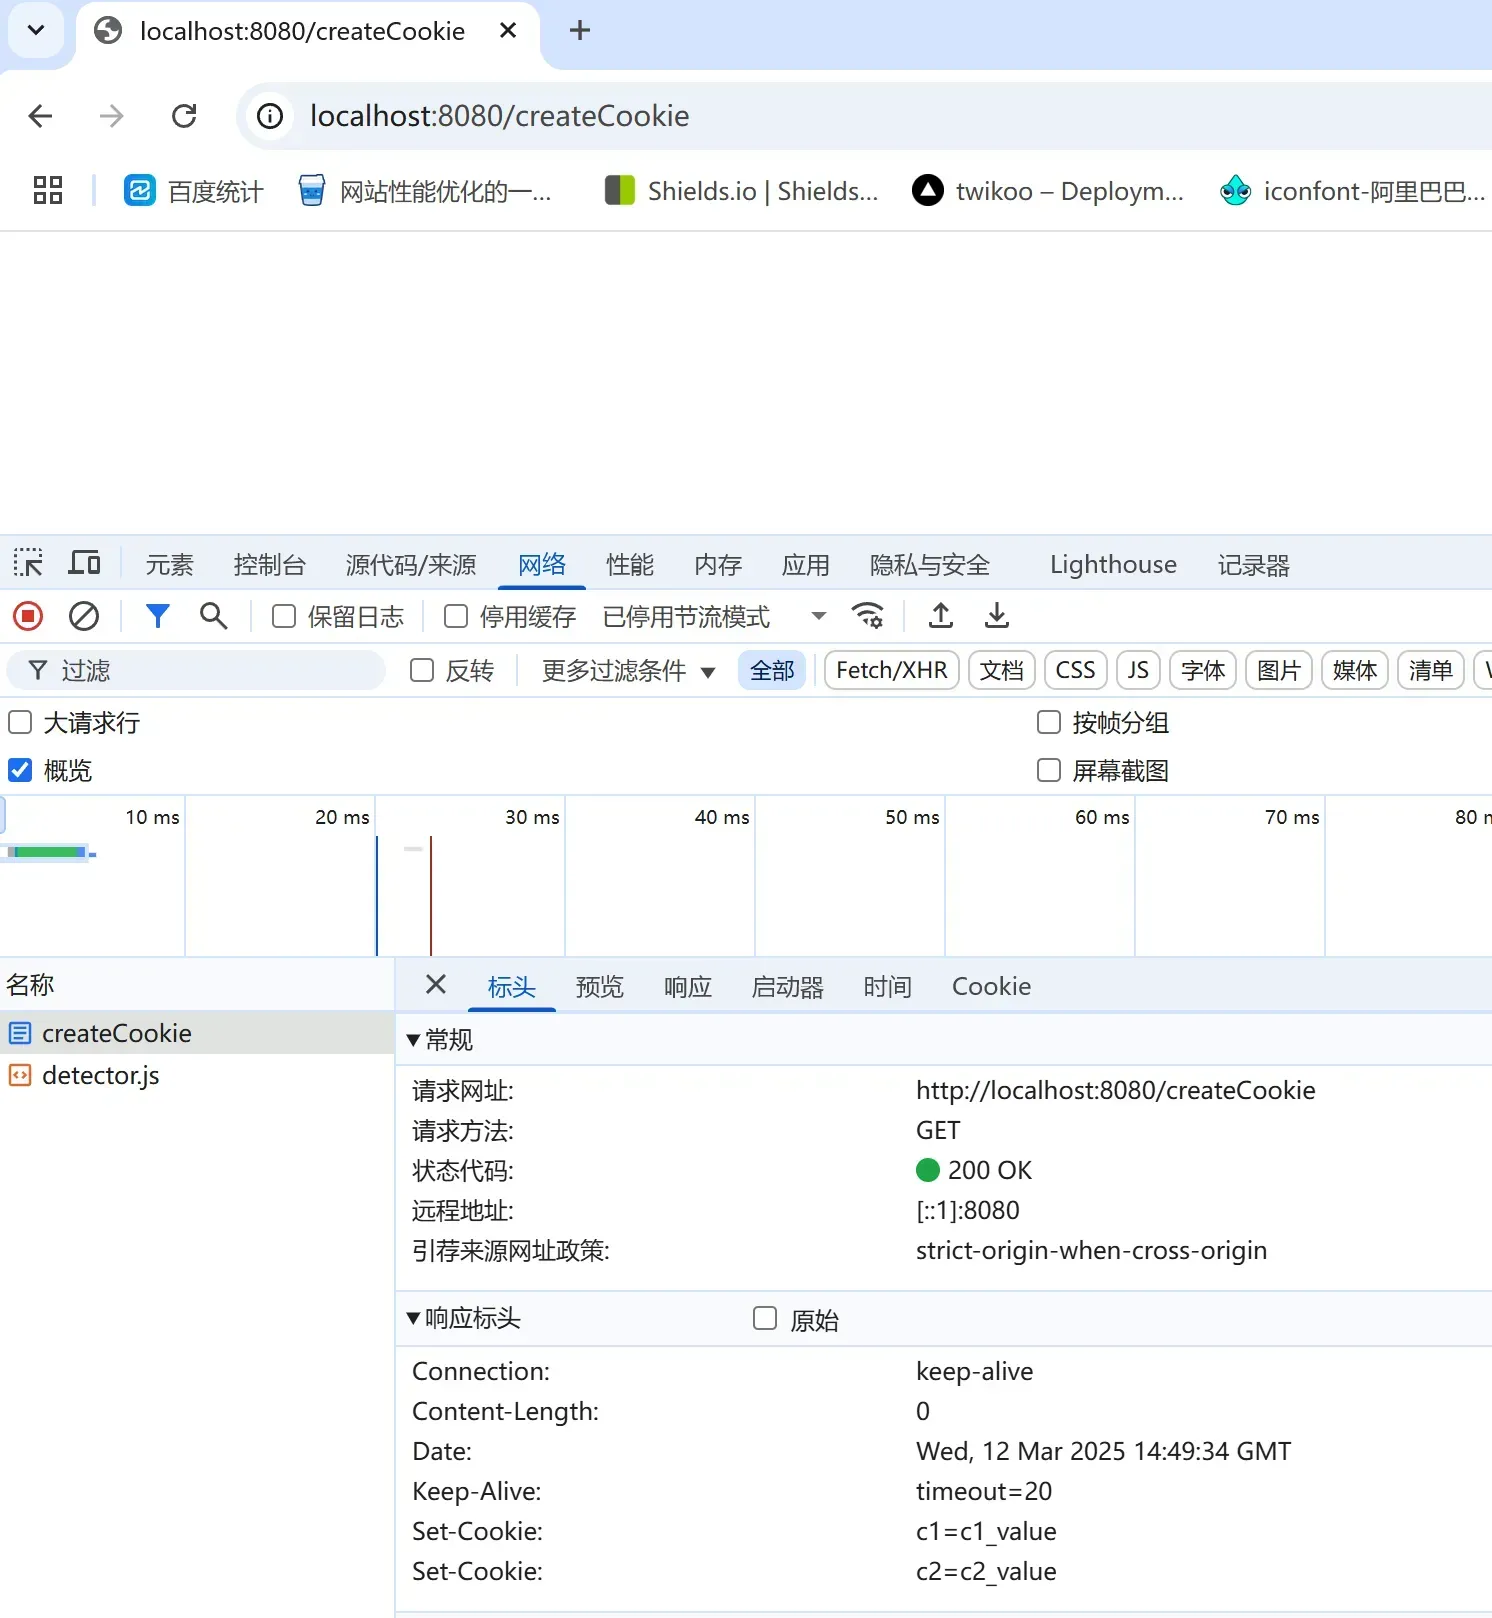Image resolution: width=1492 pixels, height=1618 pixels.
Task: Expand the 更多过滤条件 dropdown
Action: (x=628, y=671)
